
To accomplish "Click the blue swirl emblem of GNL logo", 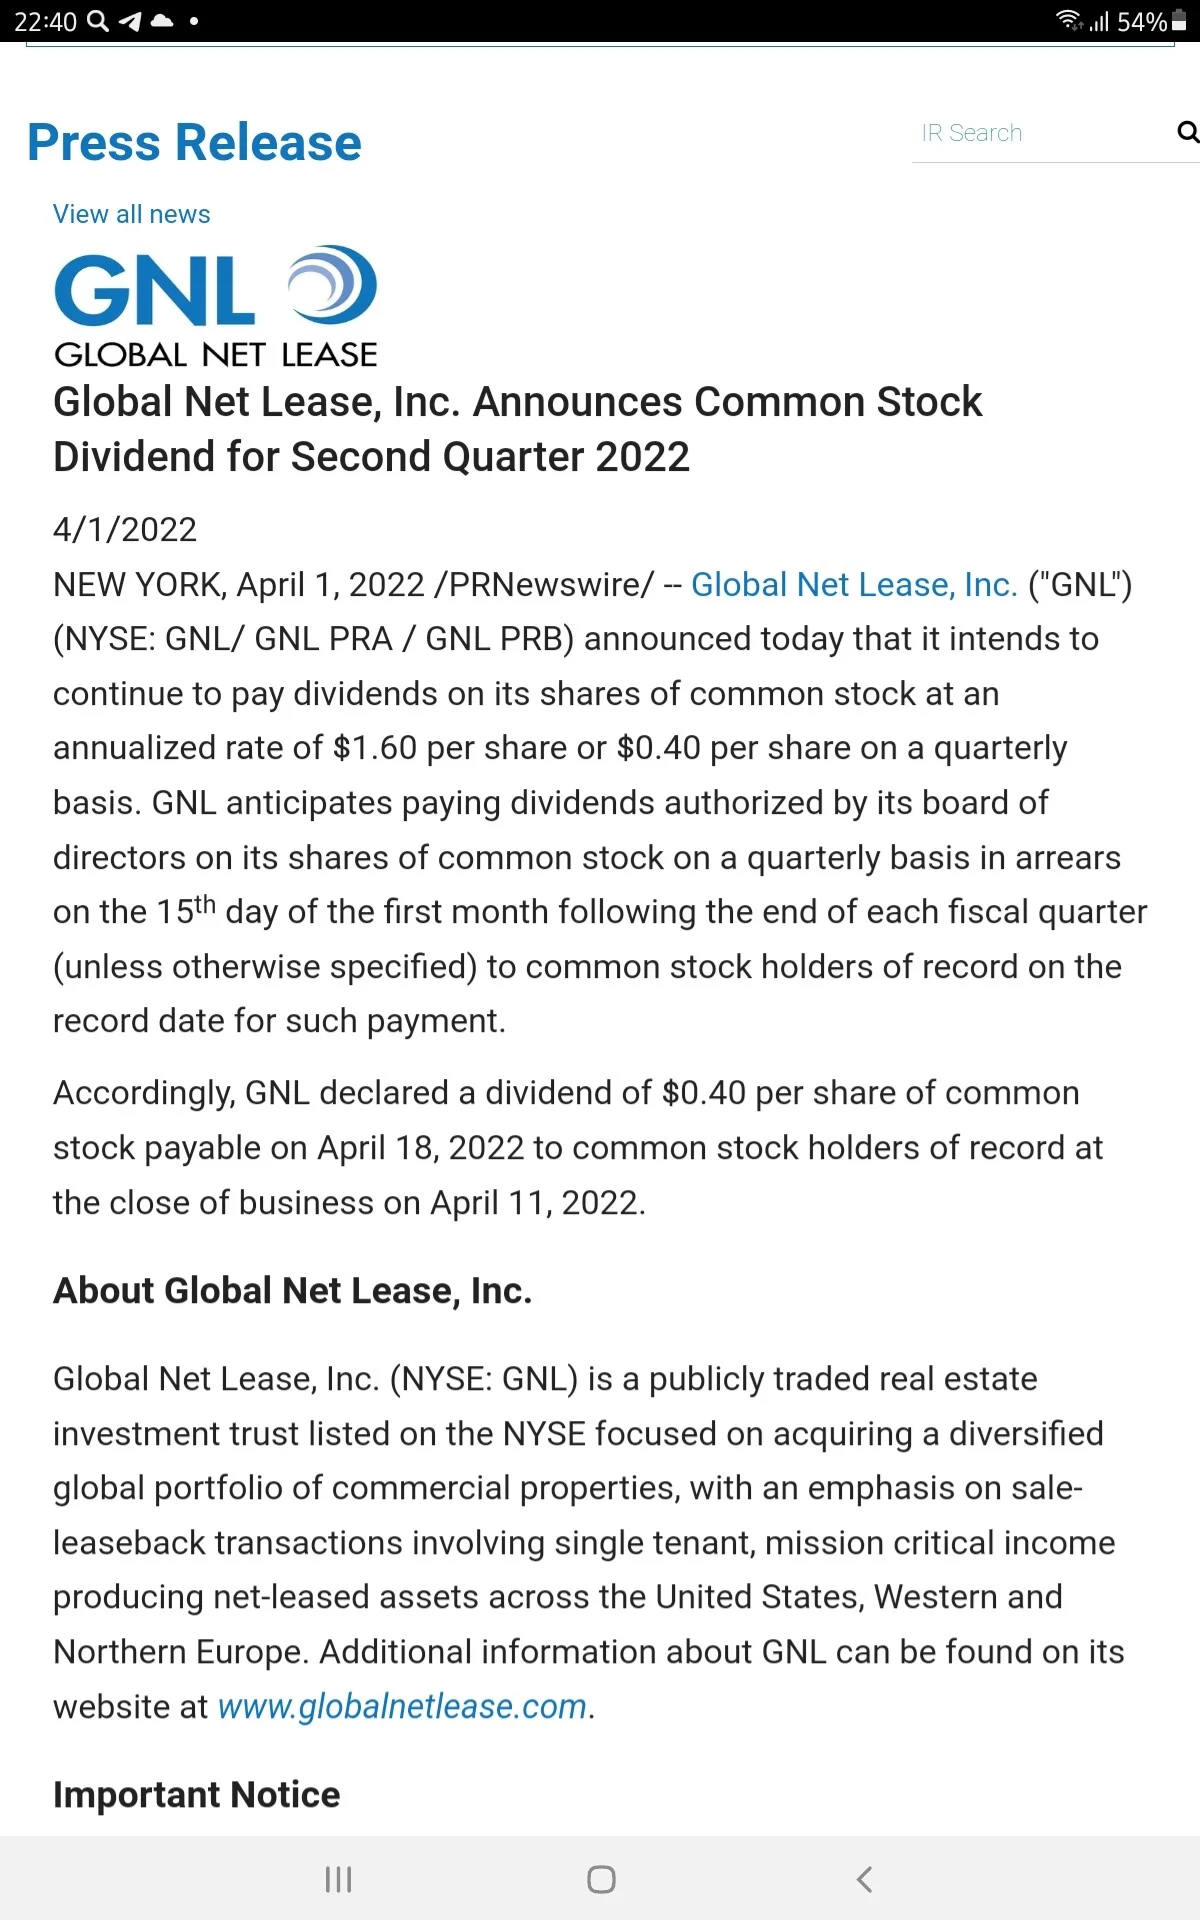I will (332, 285).
